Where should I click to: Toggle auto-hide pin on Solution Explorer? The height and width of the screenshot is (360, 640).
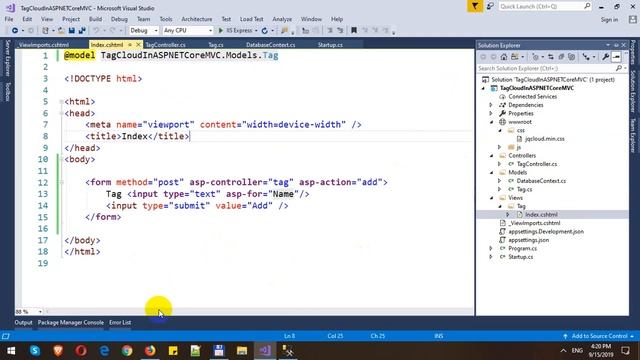point(616,45)
